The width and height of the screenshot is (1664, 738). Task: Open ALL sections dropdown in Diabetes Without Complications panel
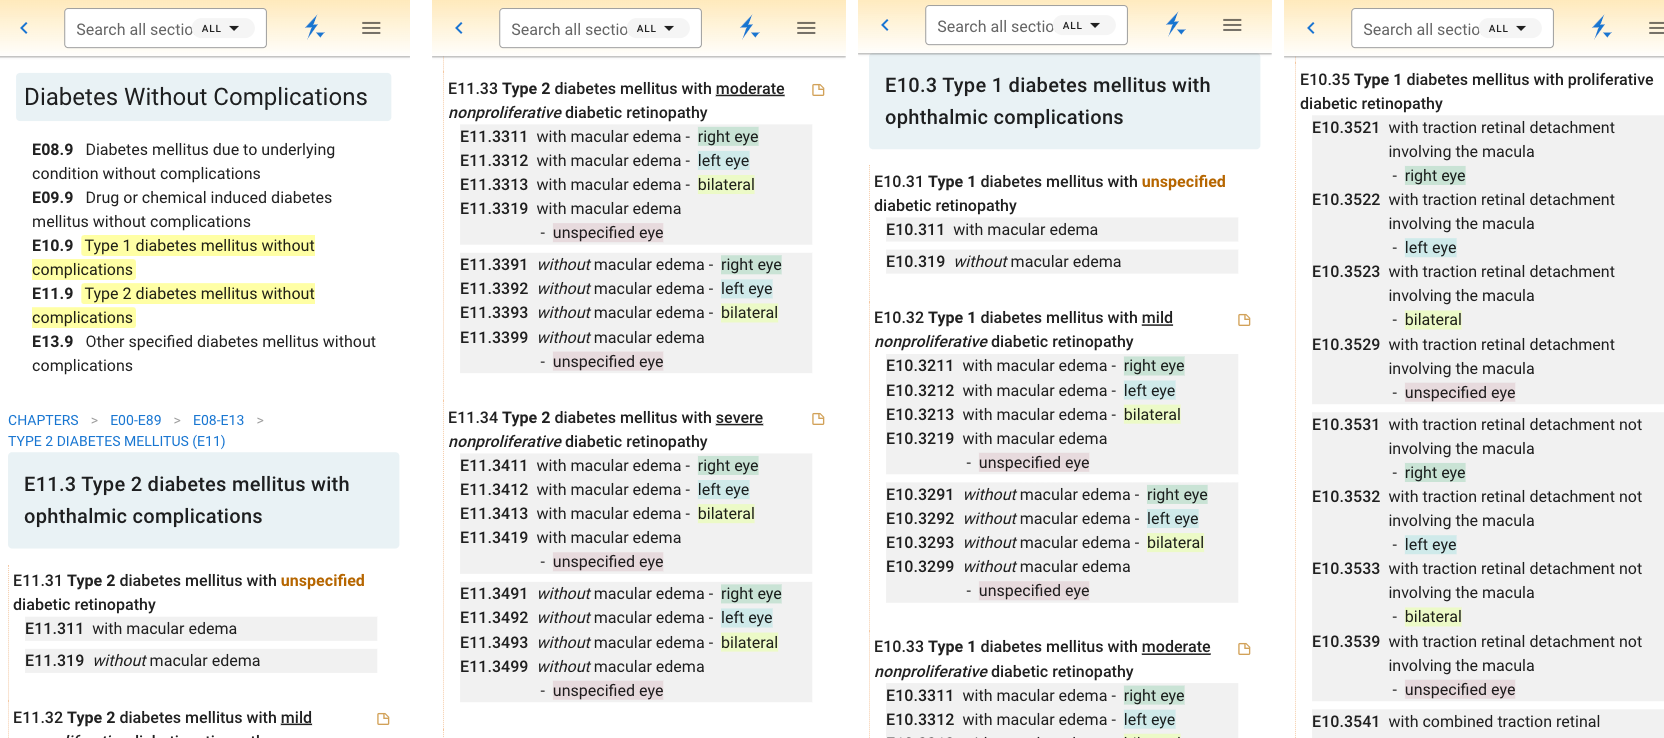tap(221, 29)
